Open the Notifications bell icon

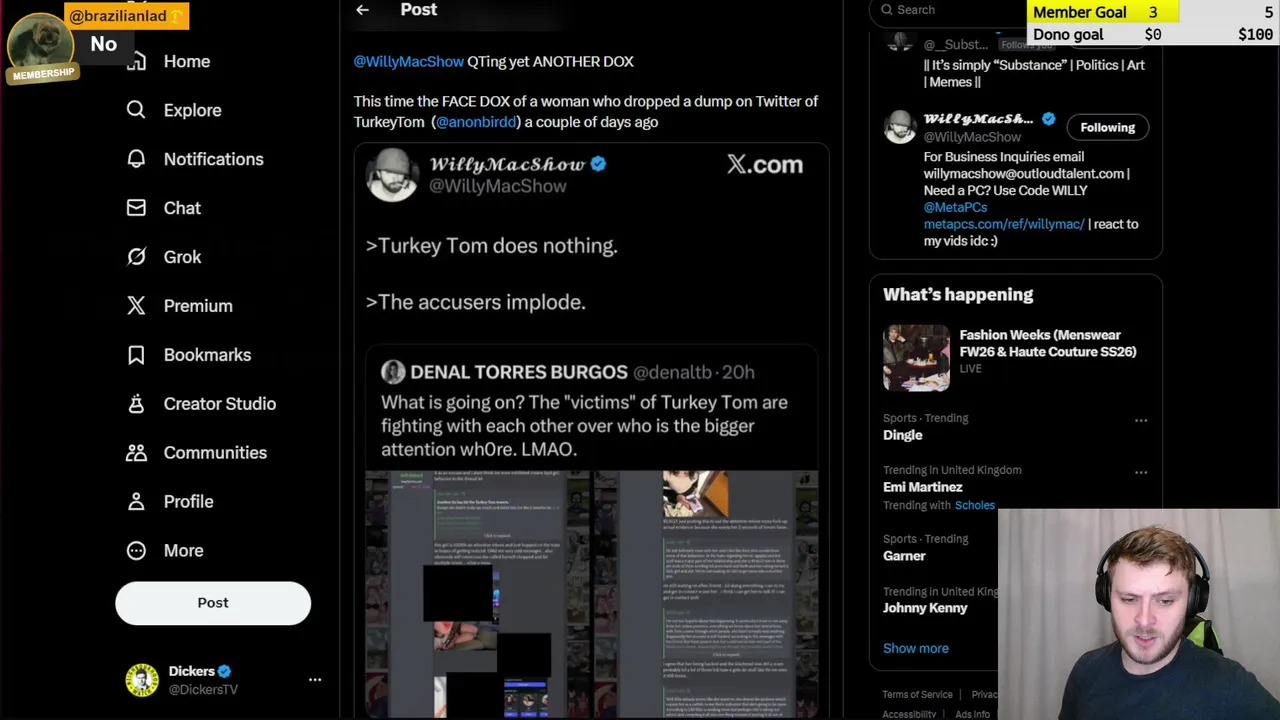click(136, 159)
